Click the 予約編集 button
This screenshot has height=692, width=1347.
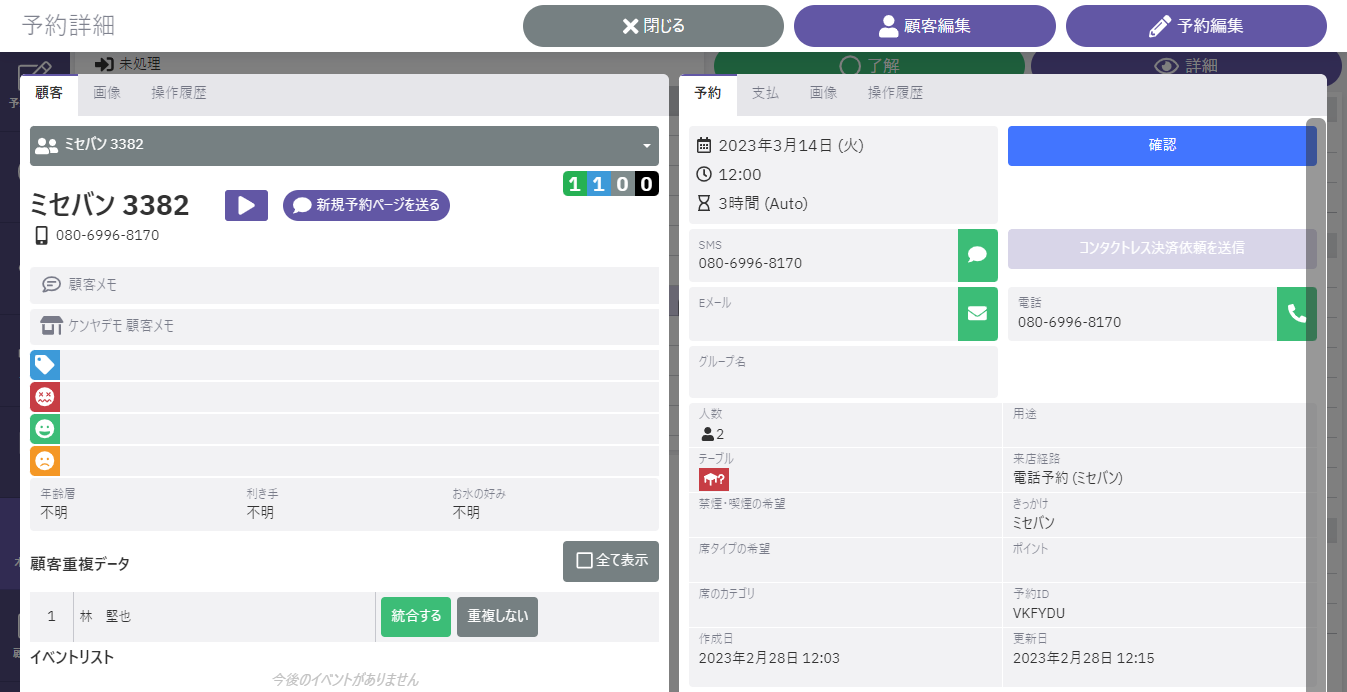(1196, 26)
